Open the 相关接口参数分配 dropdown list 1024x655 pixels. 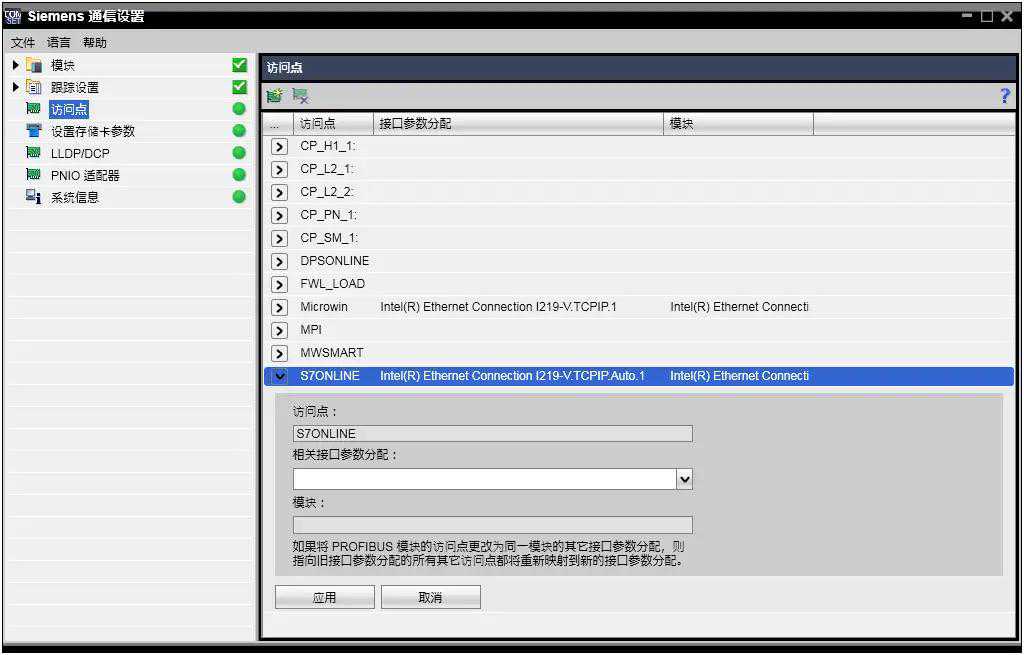pos(684,479)
